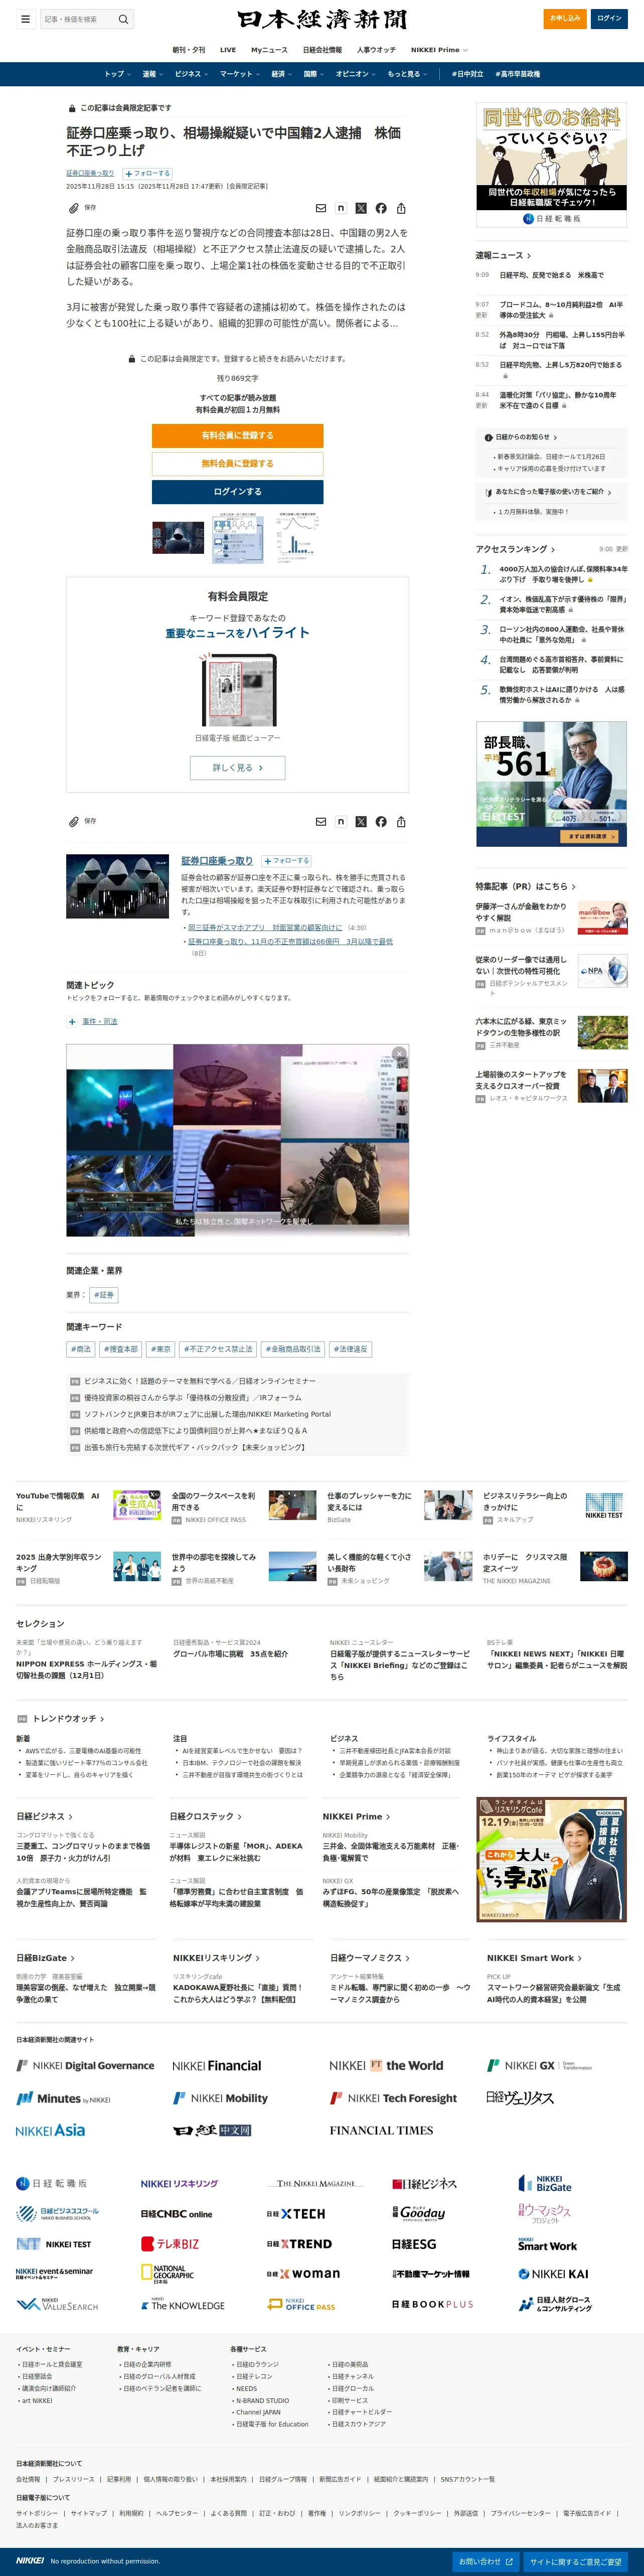Open the upper share-export arrow icon
Image resolution: width=644 pixels, height=2576 pixels.
(401, 208)
